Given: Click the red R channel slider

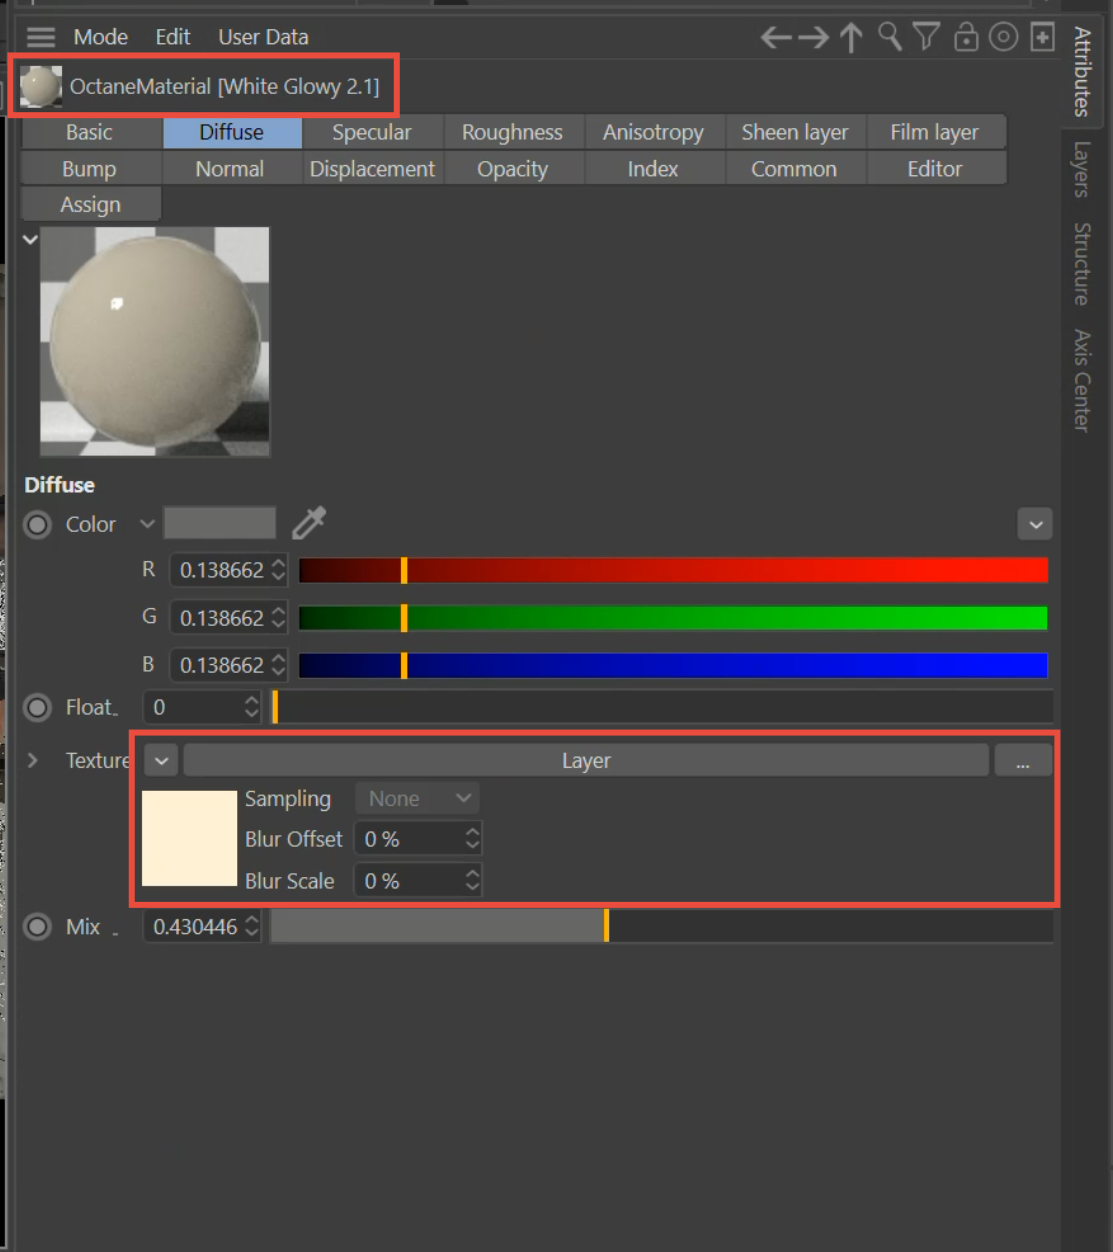Looking at the screenshot, I should tap(673, 570).
